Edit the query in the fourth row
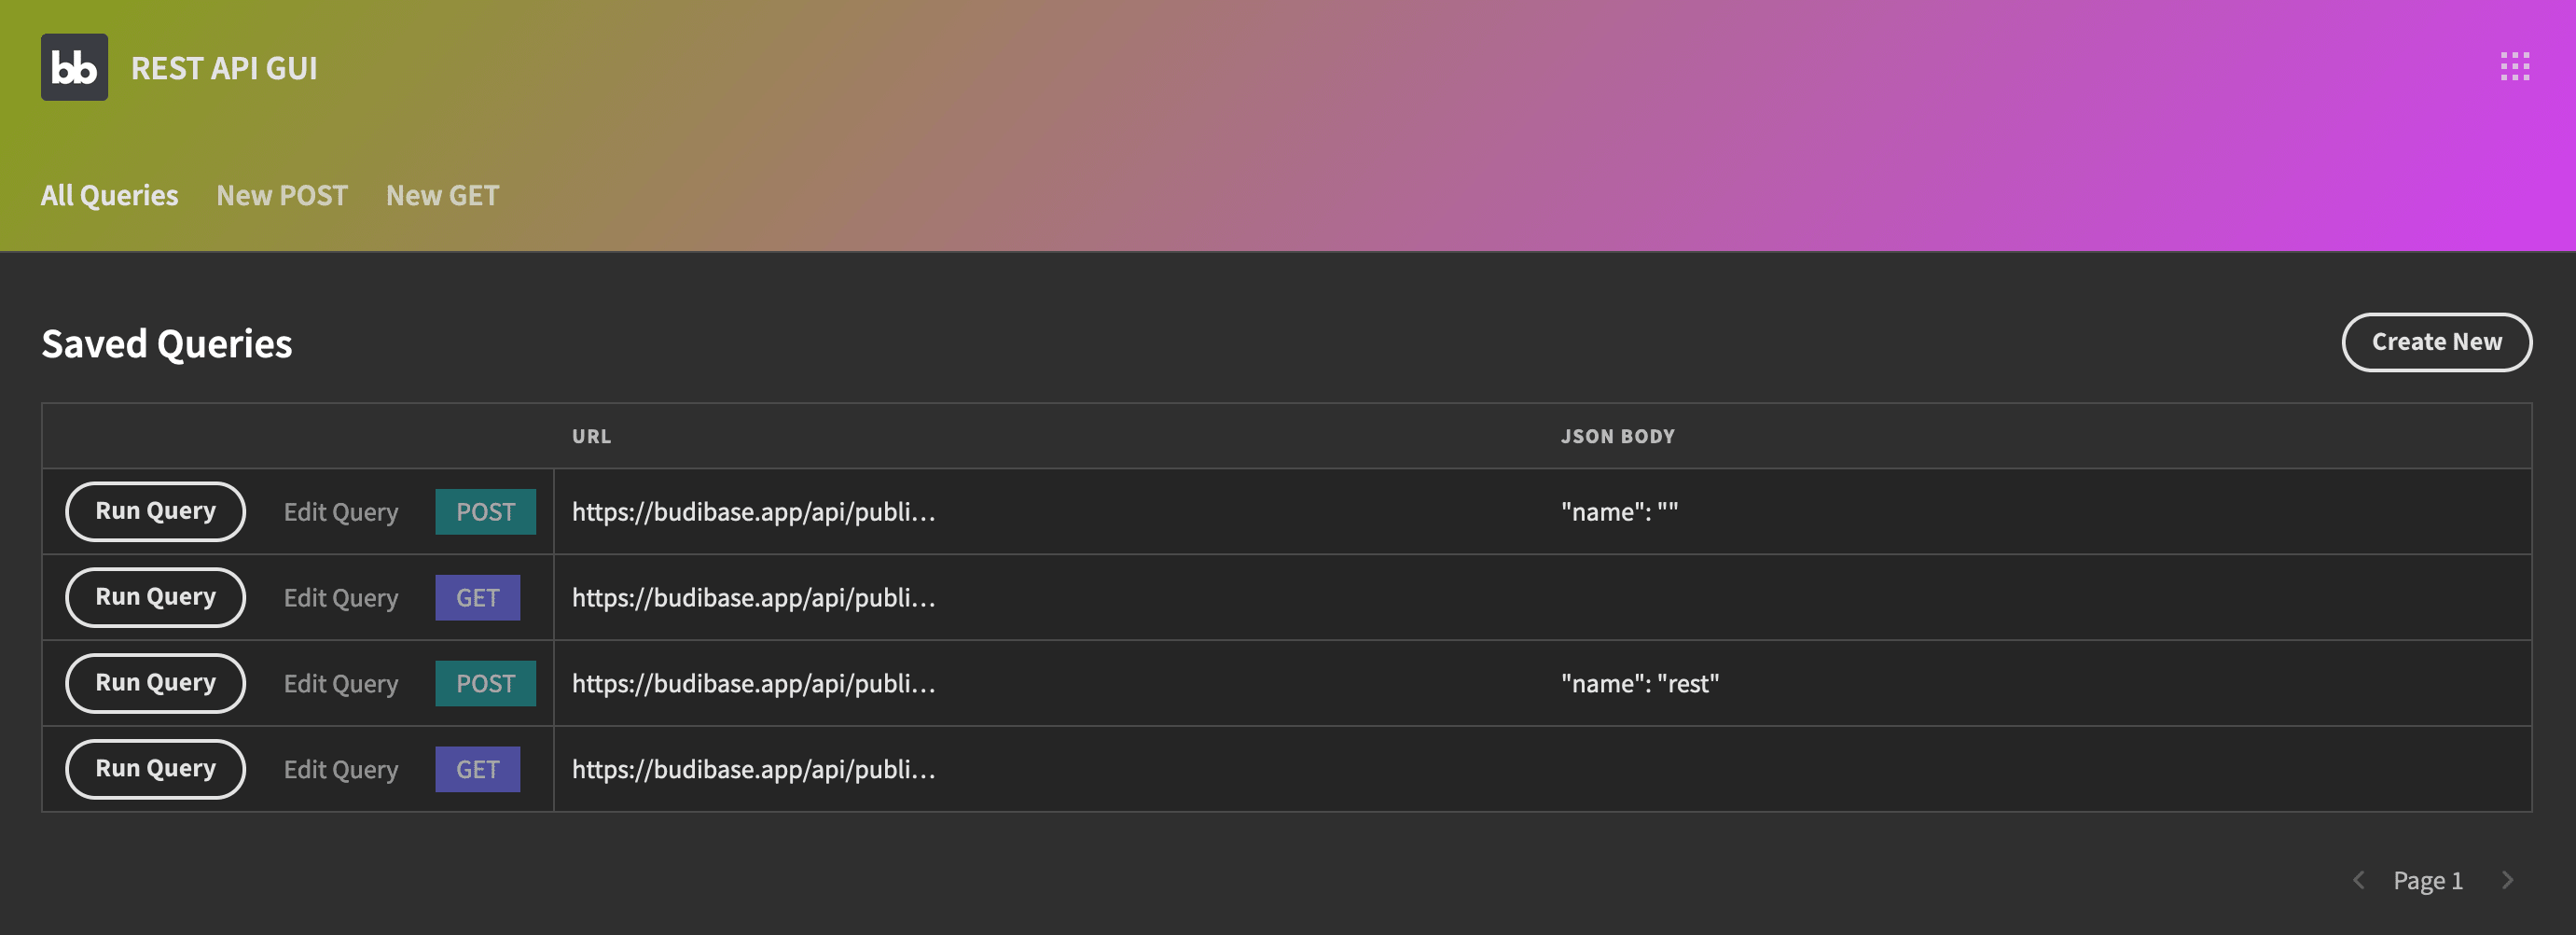Image resolution: width=2576 pixels, height=935 pixels. 341,770
